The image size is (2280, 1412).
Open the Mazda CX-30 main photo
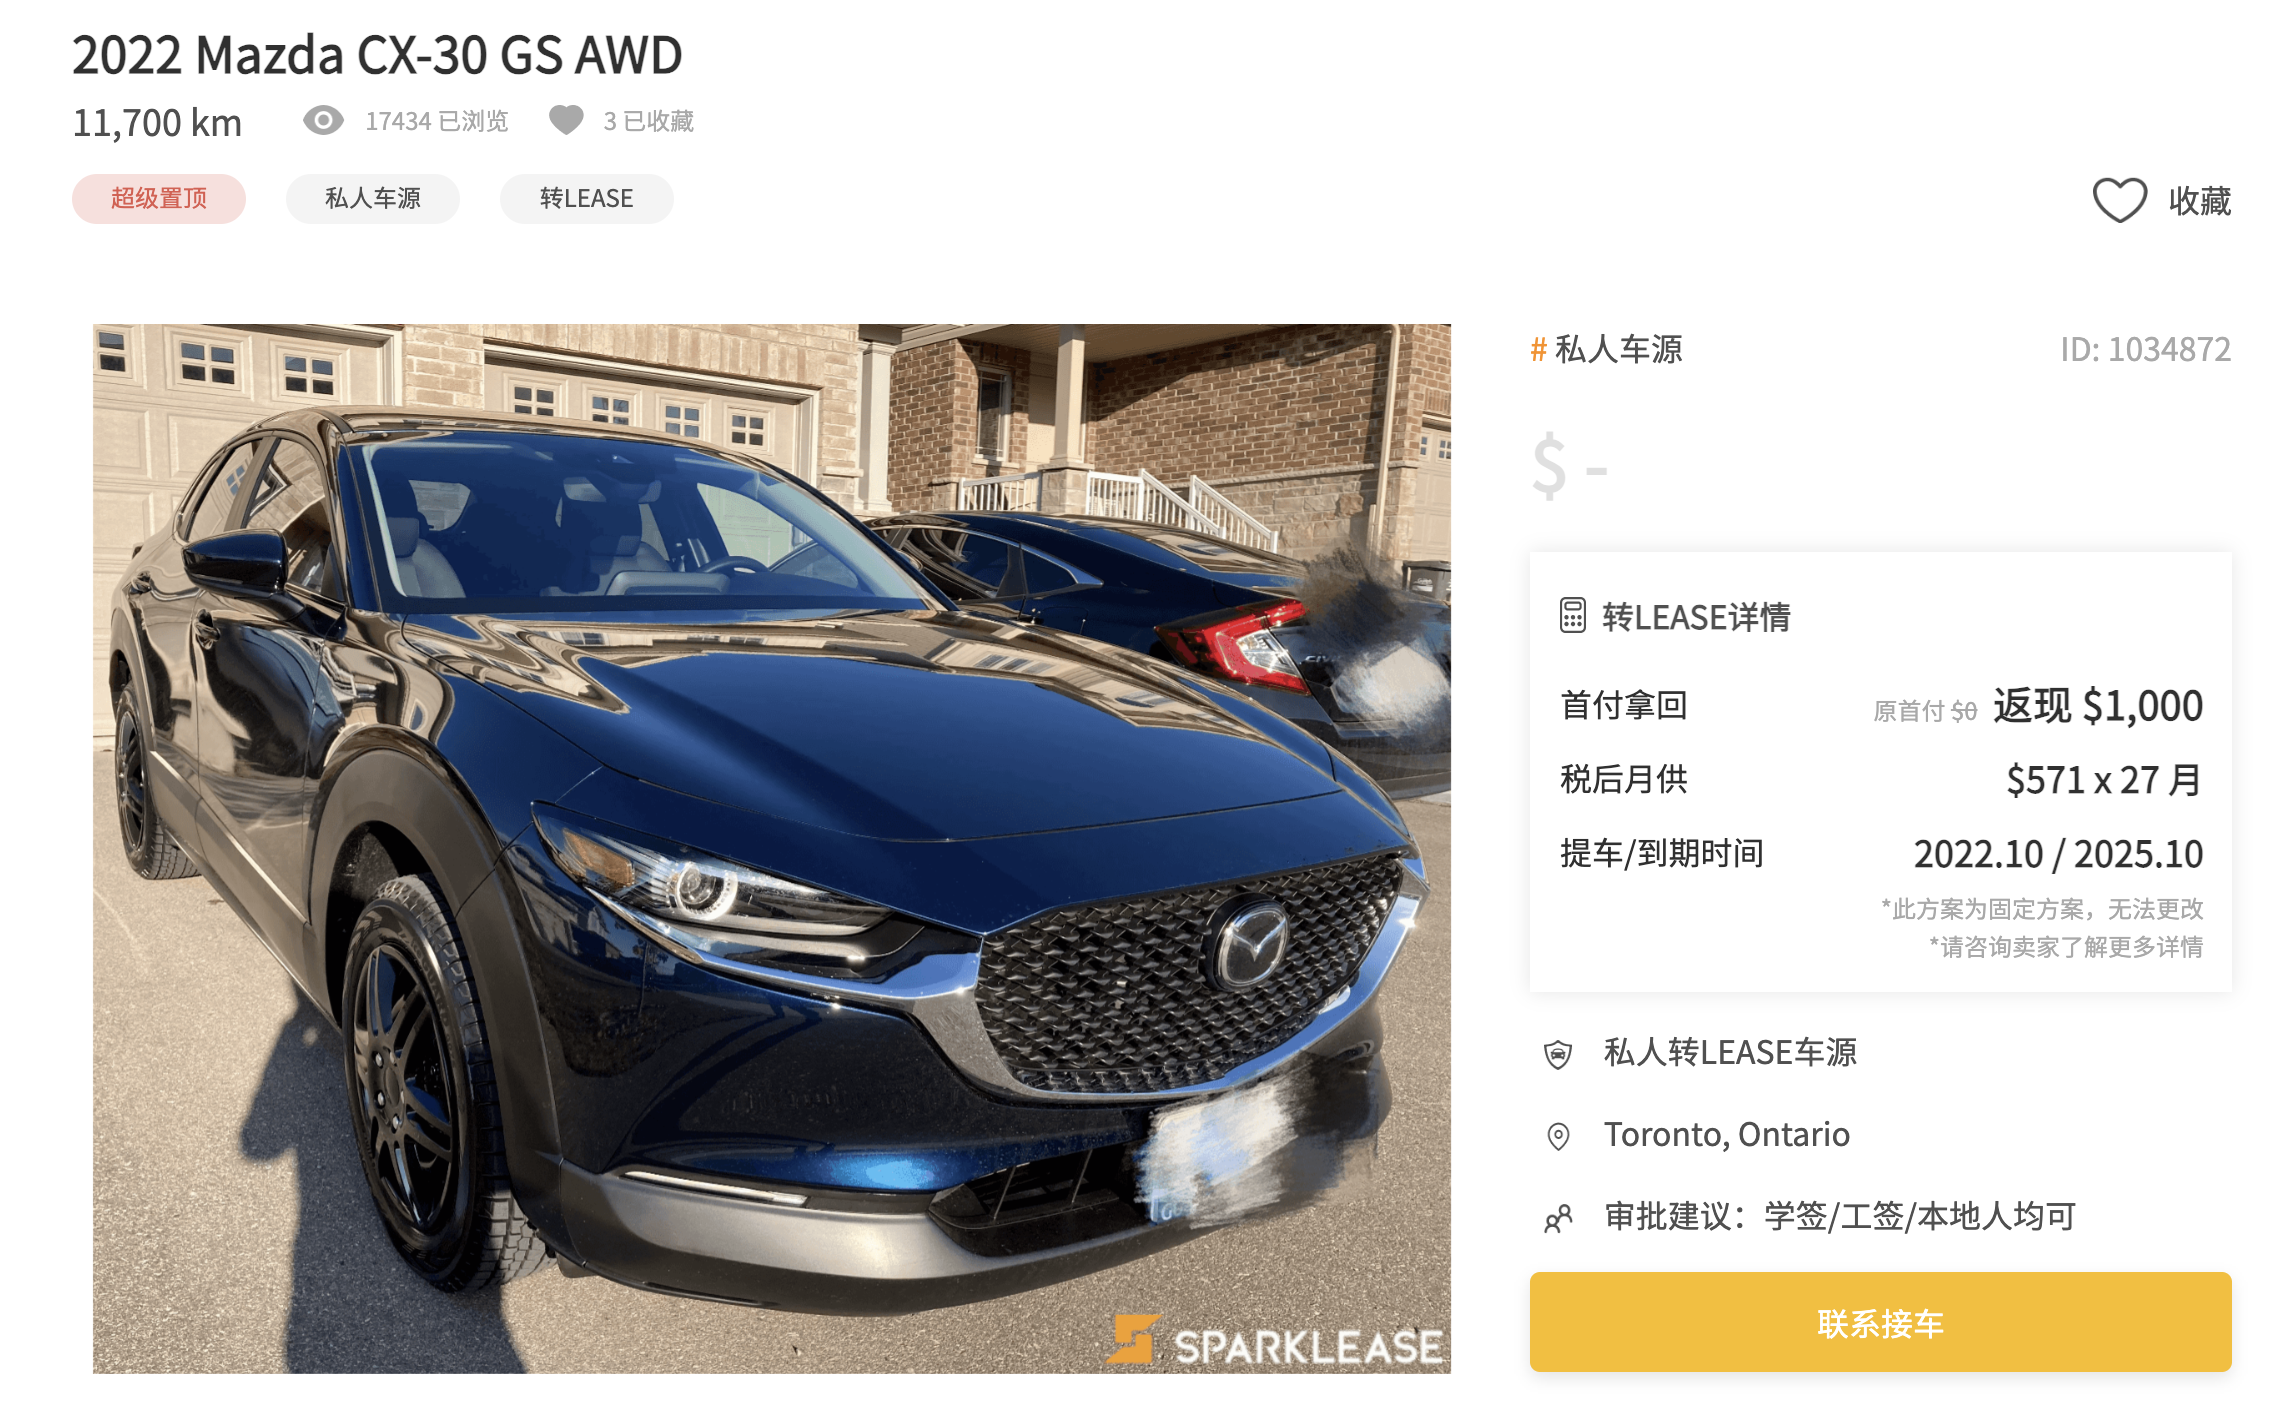pos(772,848)
